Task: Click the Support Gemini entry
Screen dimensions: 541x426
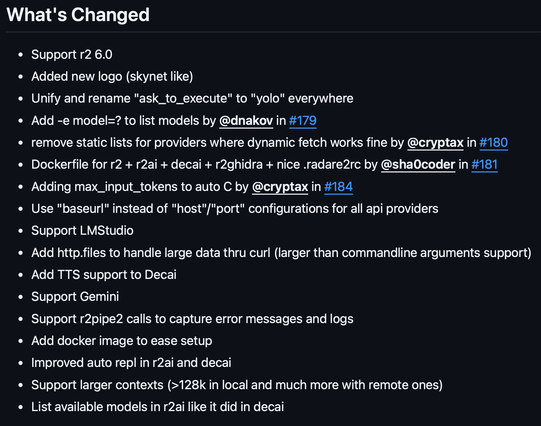Action: click(75, 297)
